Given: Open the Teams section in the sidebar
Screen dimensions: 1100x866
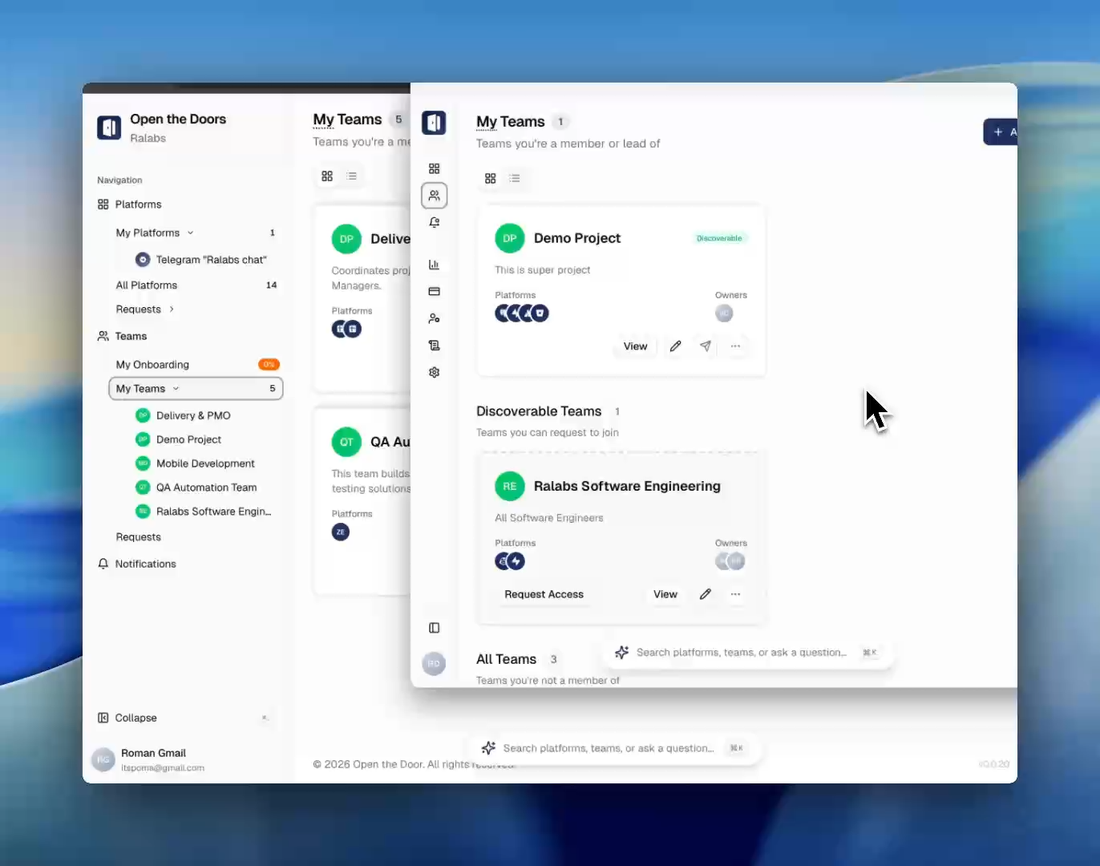Looking at the screenshot, I should tap(131, 336).
